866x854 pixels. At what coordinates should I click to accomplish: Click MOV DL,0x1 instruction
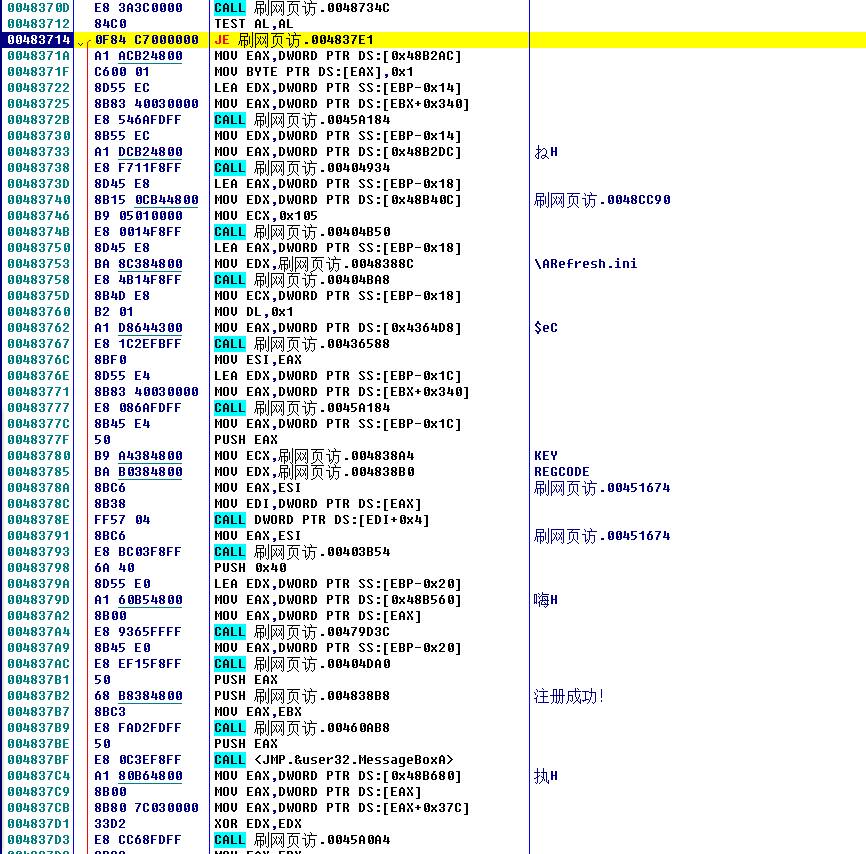tap(254, 312)
